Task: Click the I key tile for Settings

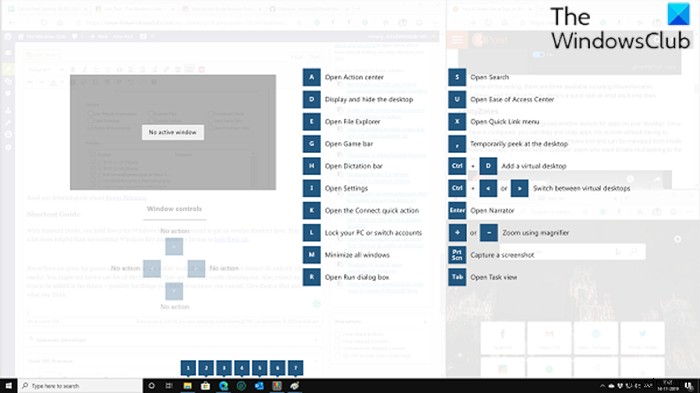Action: 312,188
